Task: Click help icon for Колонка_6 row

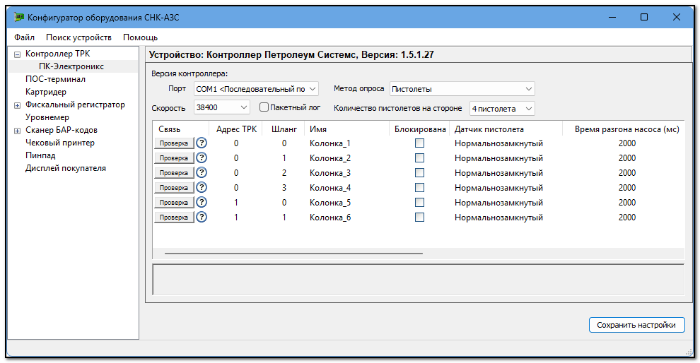Action: point(202,217)
